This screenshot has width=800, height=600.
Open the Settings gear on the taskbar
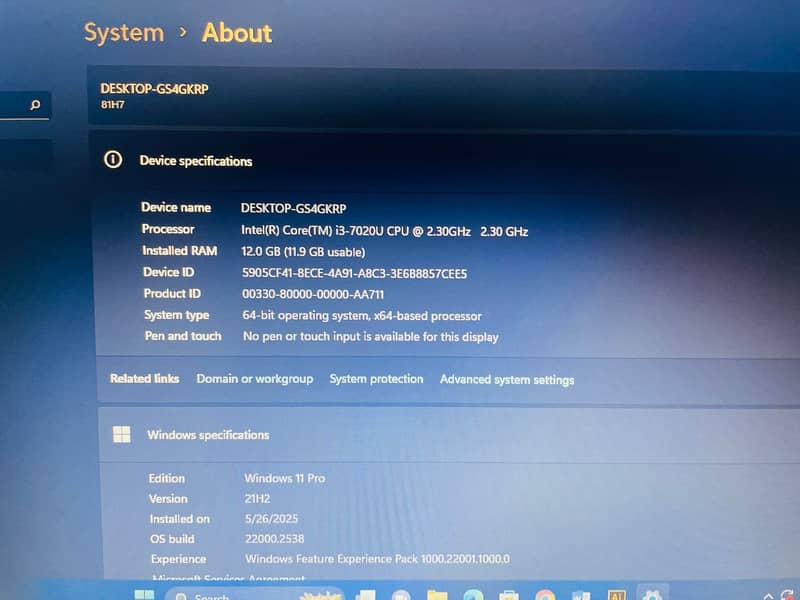[652, 594]
